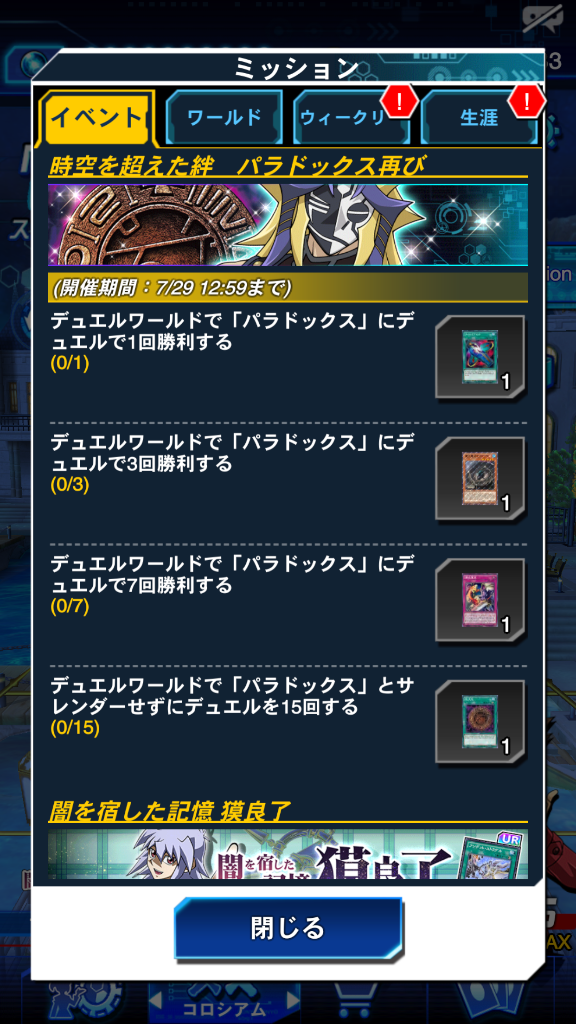Viewport: 576px width, 1024px height.
Task: Select the イベント tab
Action: pyautogui.click(x=98, y=118)
